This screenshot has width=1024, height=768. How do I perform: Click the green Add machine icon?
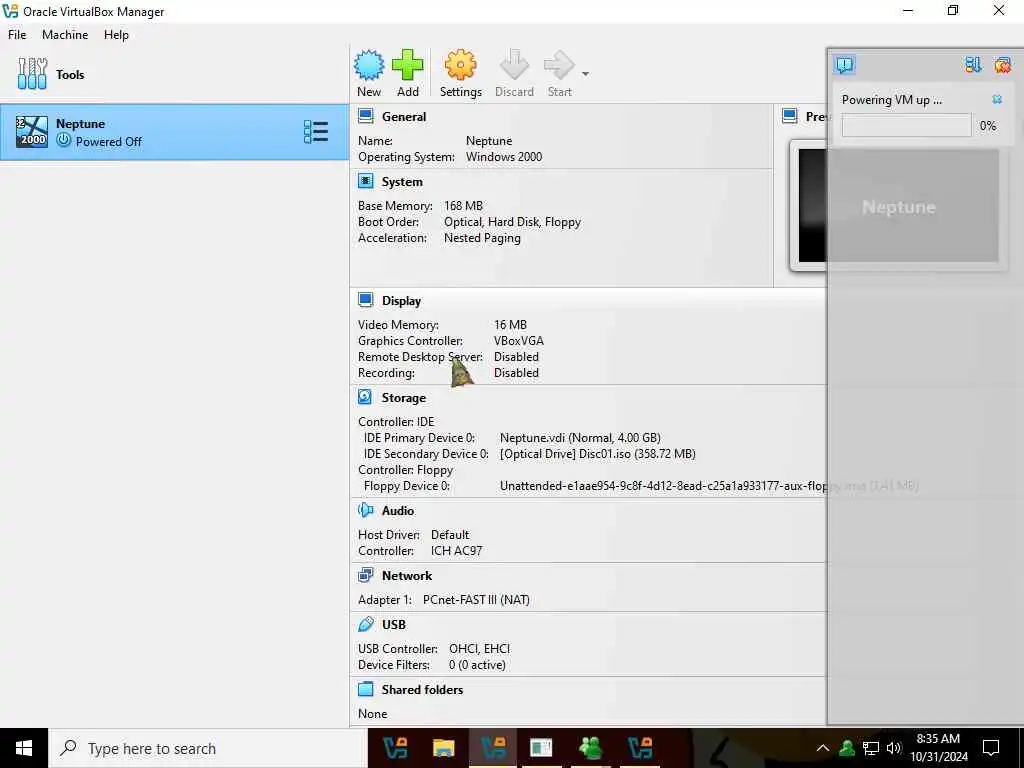click(x=408, y=65)
